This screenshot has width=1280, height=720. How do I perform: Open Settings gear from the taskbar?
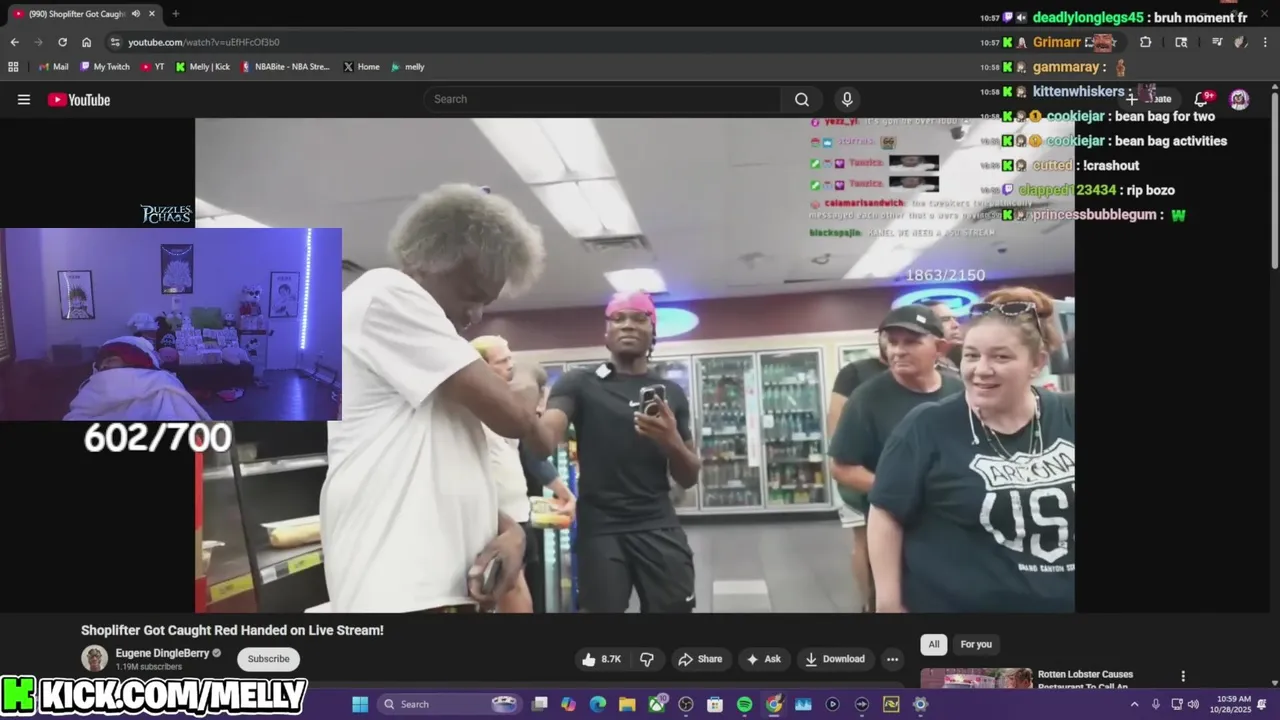920,704
